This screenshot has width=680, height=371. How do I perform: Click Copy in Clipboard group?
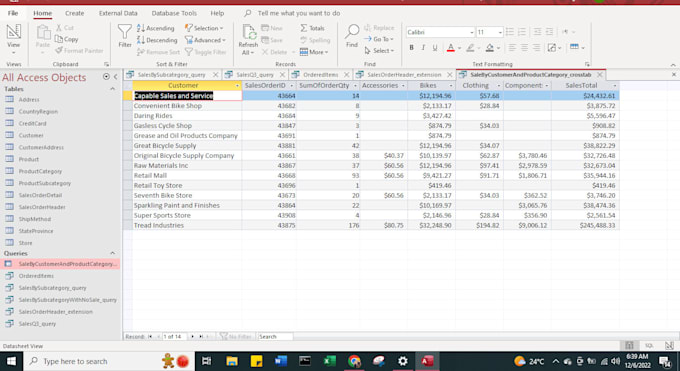[67, 39]
